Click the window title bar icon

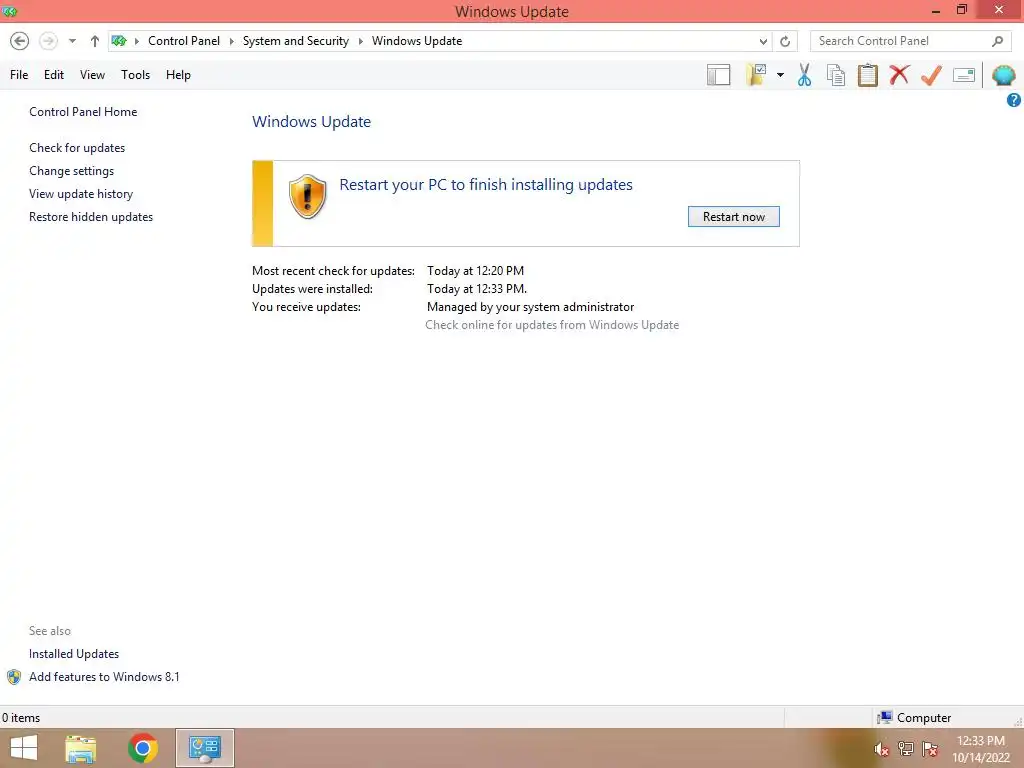pos(10,11)
